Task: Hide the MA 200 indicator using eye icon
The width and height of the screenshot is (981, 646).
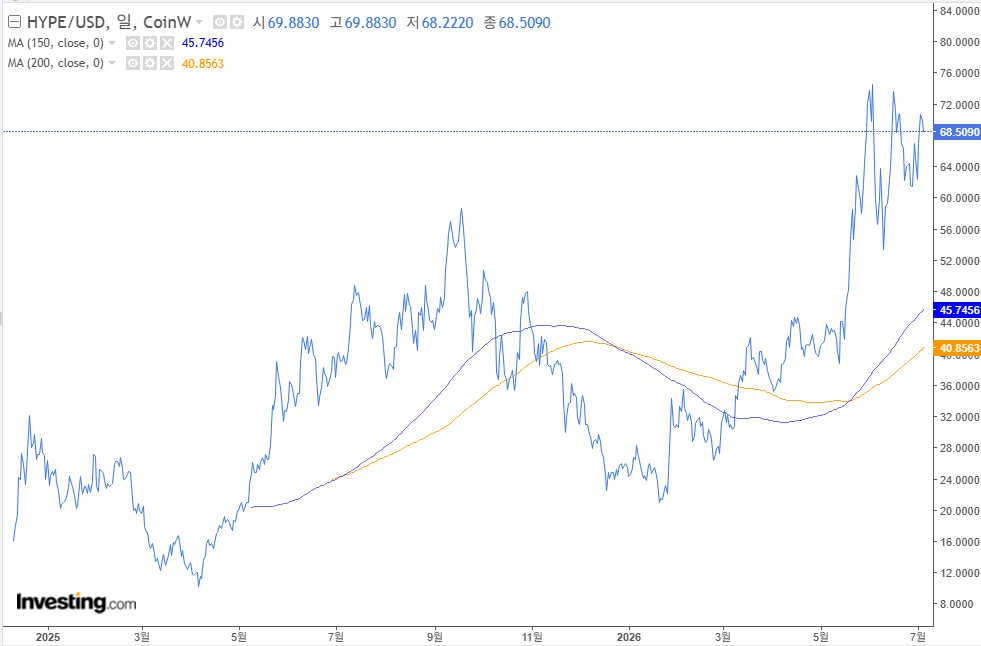Action: click(133, 63)
